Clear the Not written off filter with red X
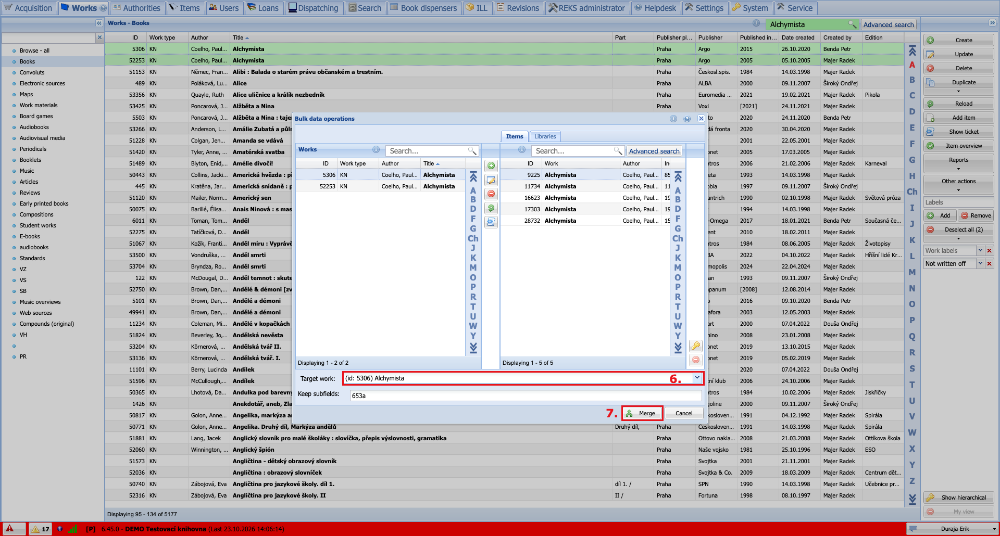This screenshot has width=1000, height=536. click(989, 264)
